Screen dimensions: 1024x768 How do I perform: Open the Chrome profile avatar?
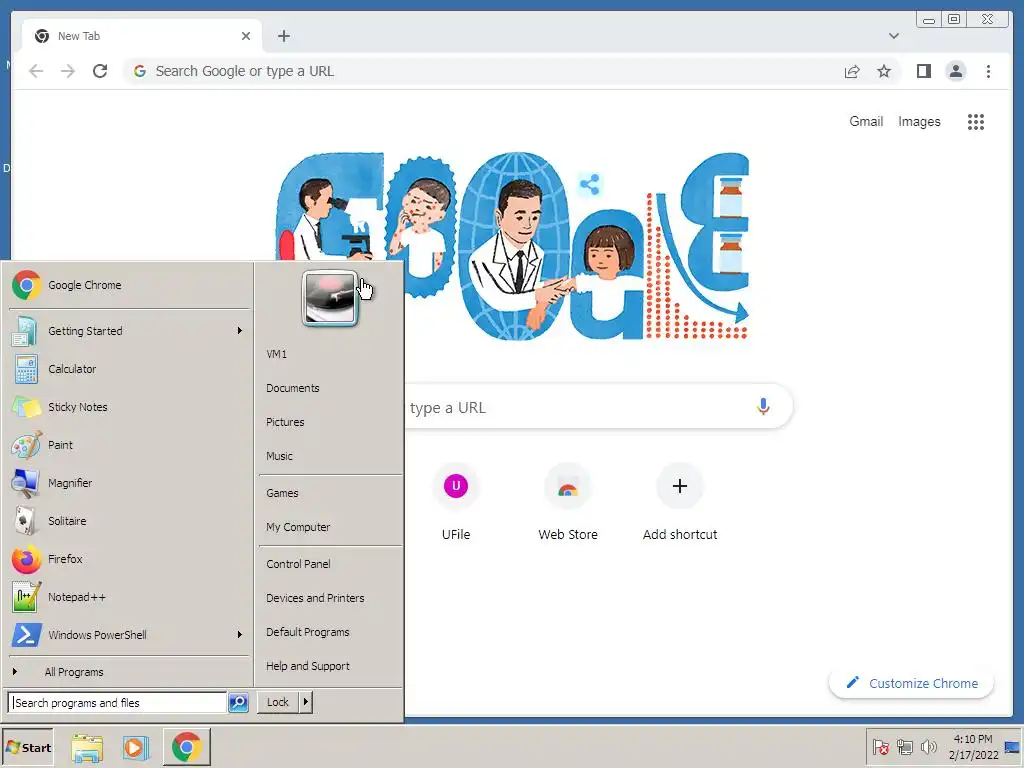click(955, 71)
